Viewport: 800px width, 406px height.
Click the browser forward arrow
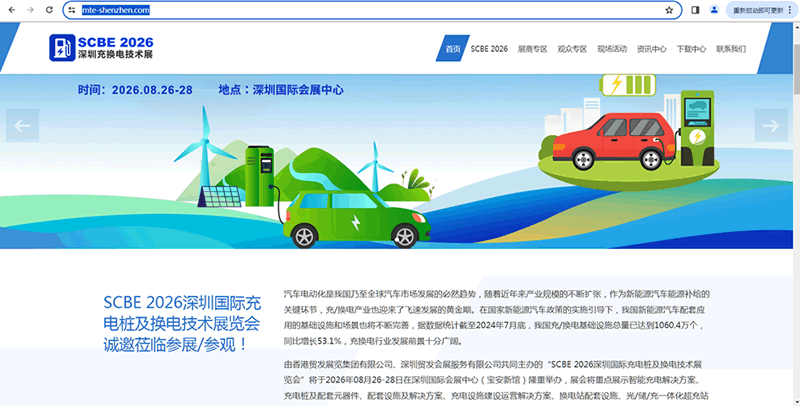click(x=30, y=10)
